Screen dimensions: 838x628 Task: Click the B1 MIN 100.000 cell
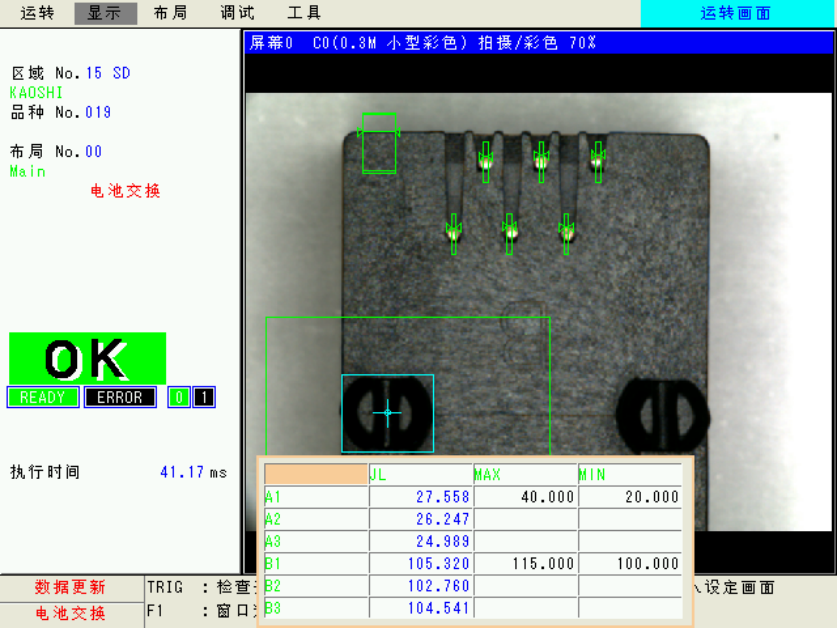click(x=630, y=563)
